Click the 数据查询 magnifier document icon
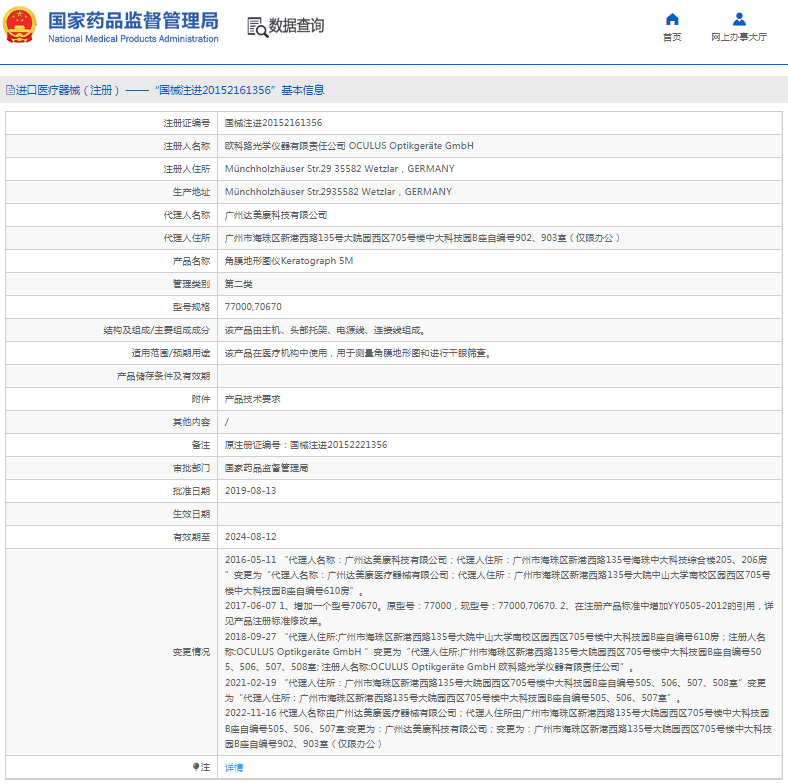The image size is (788, 783). (256, 27)
